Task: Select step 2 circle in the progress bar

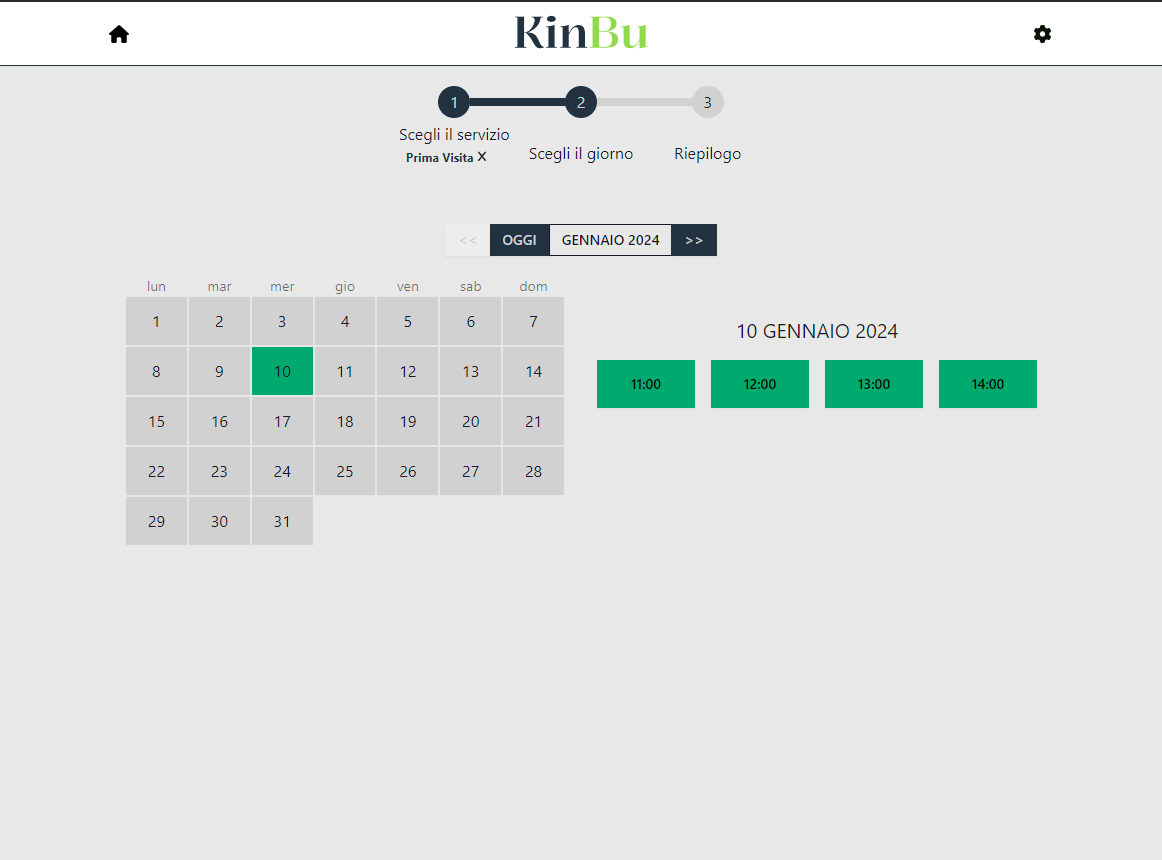Action: pos(581,101)
